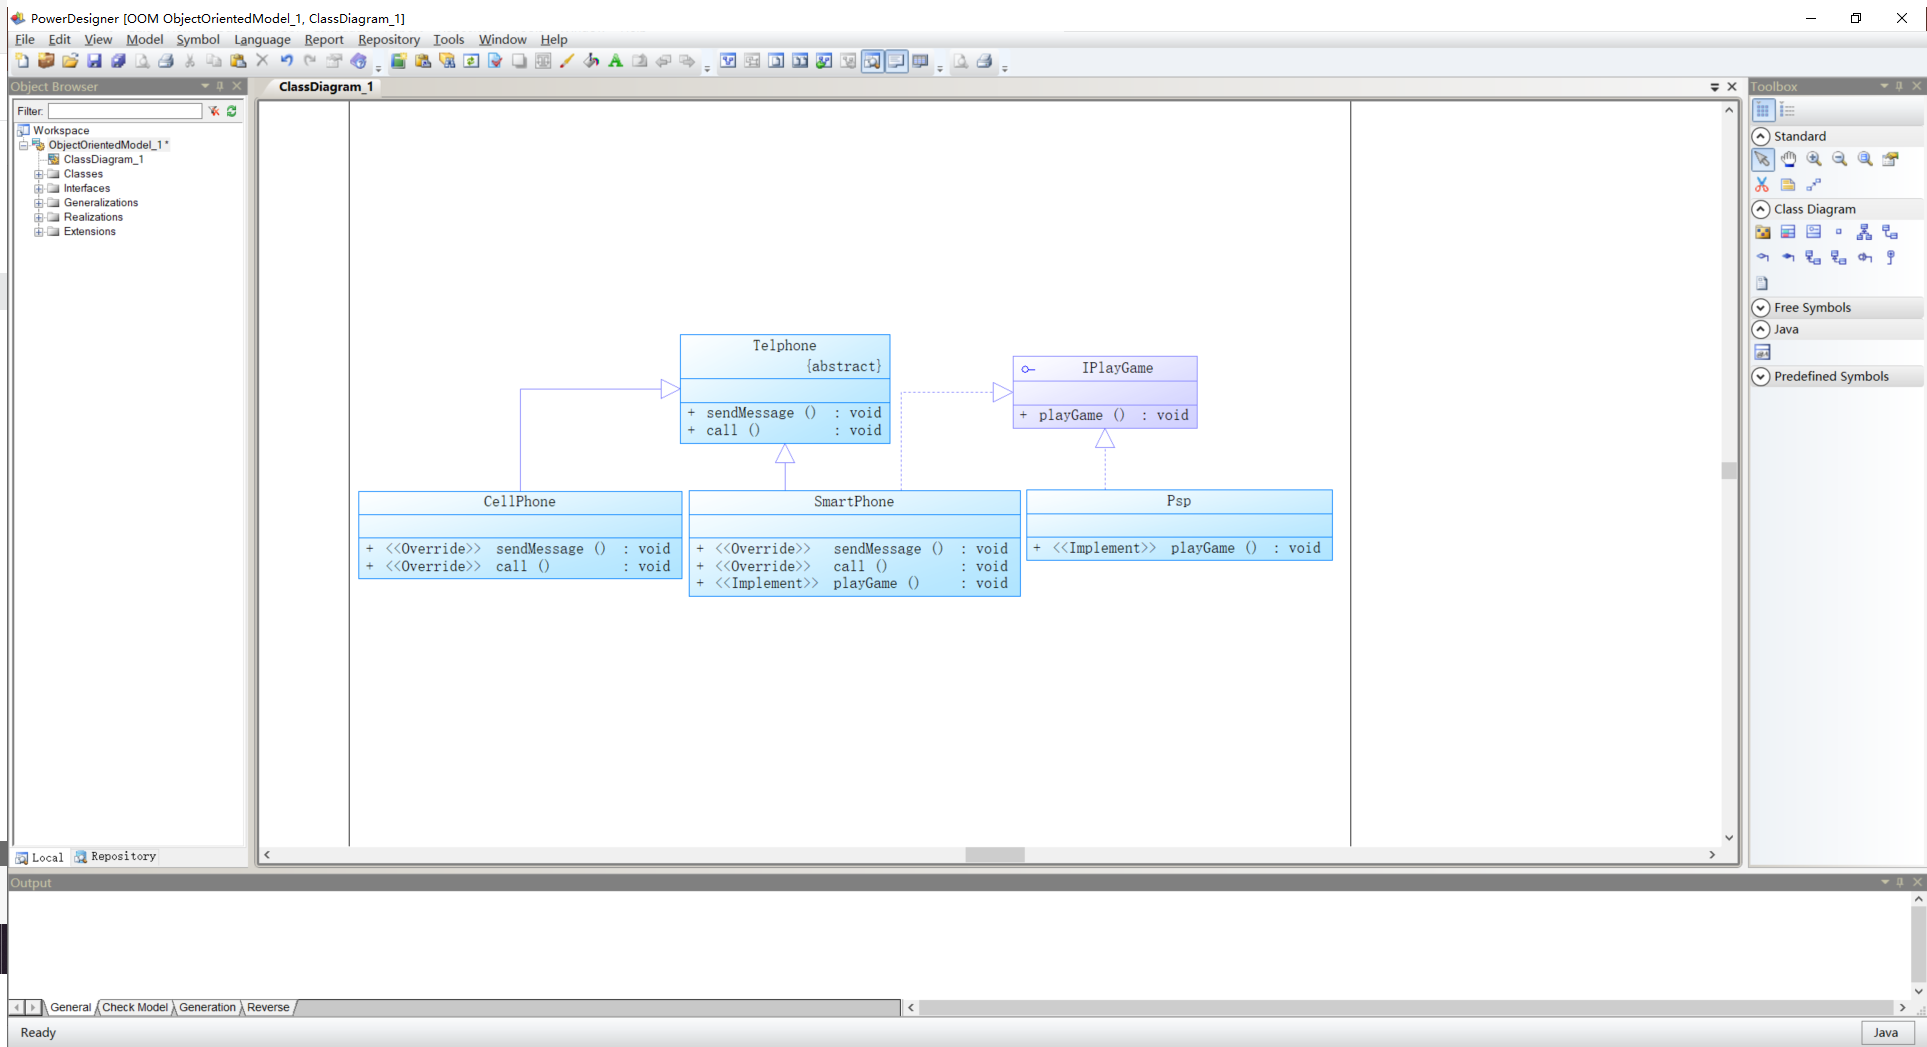Choose the Note tool in Class Diagram section
The height and width of the screenshot is (1047, 1927).
click(x=1762, y=283)
